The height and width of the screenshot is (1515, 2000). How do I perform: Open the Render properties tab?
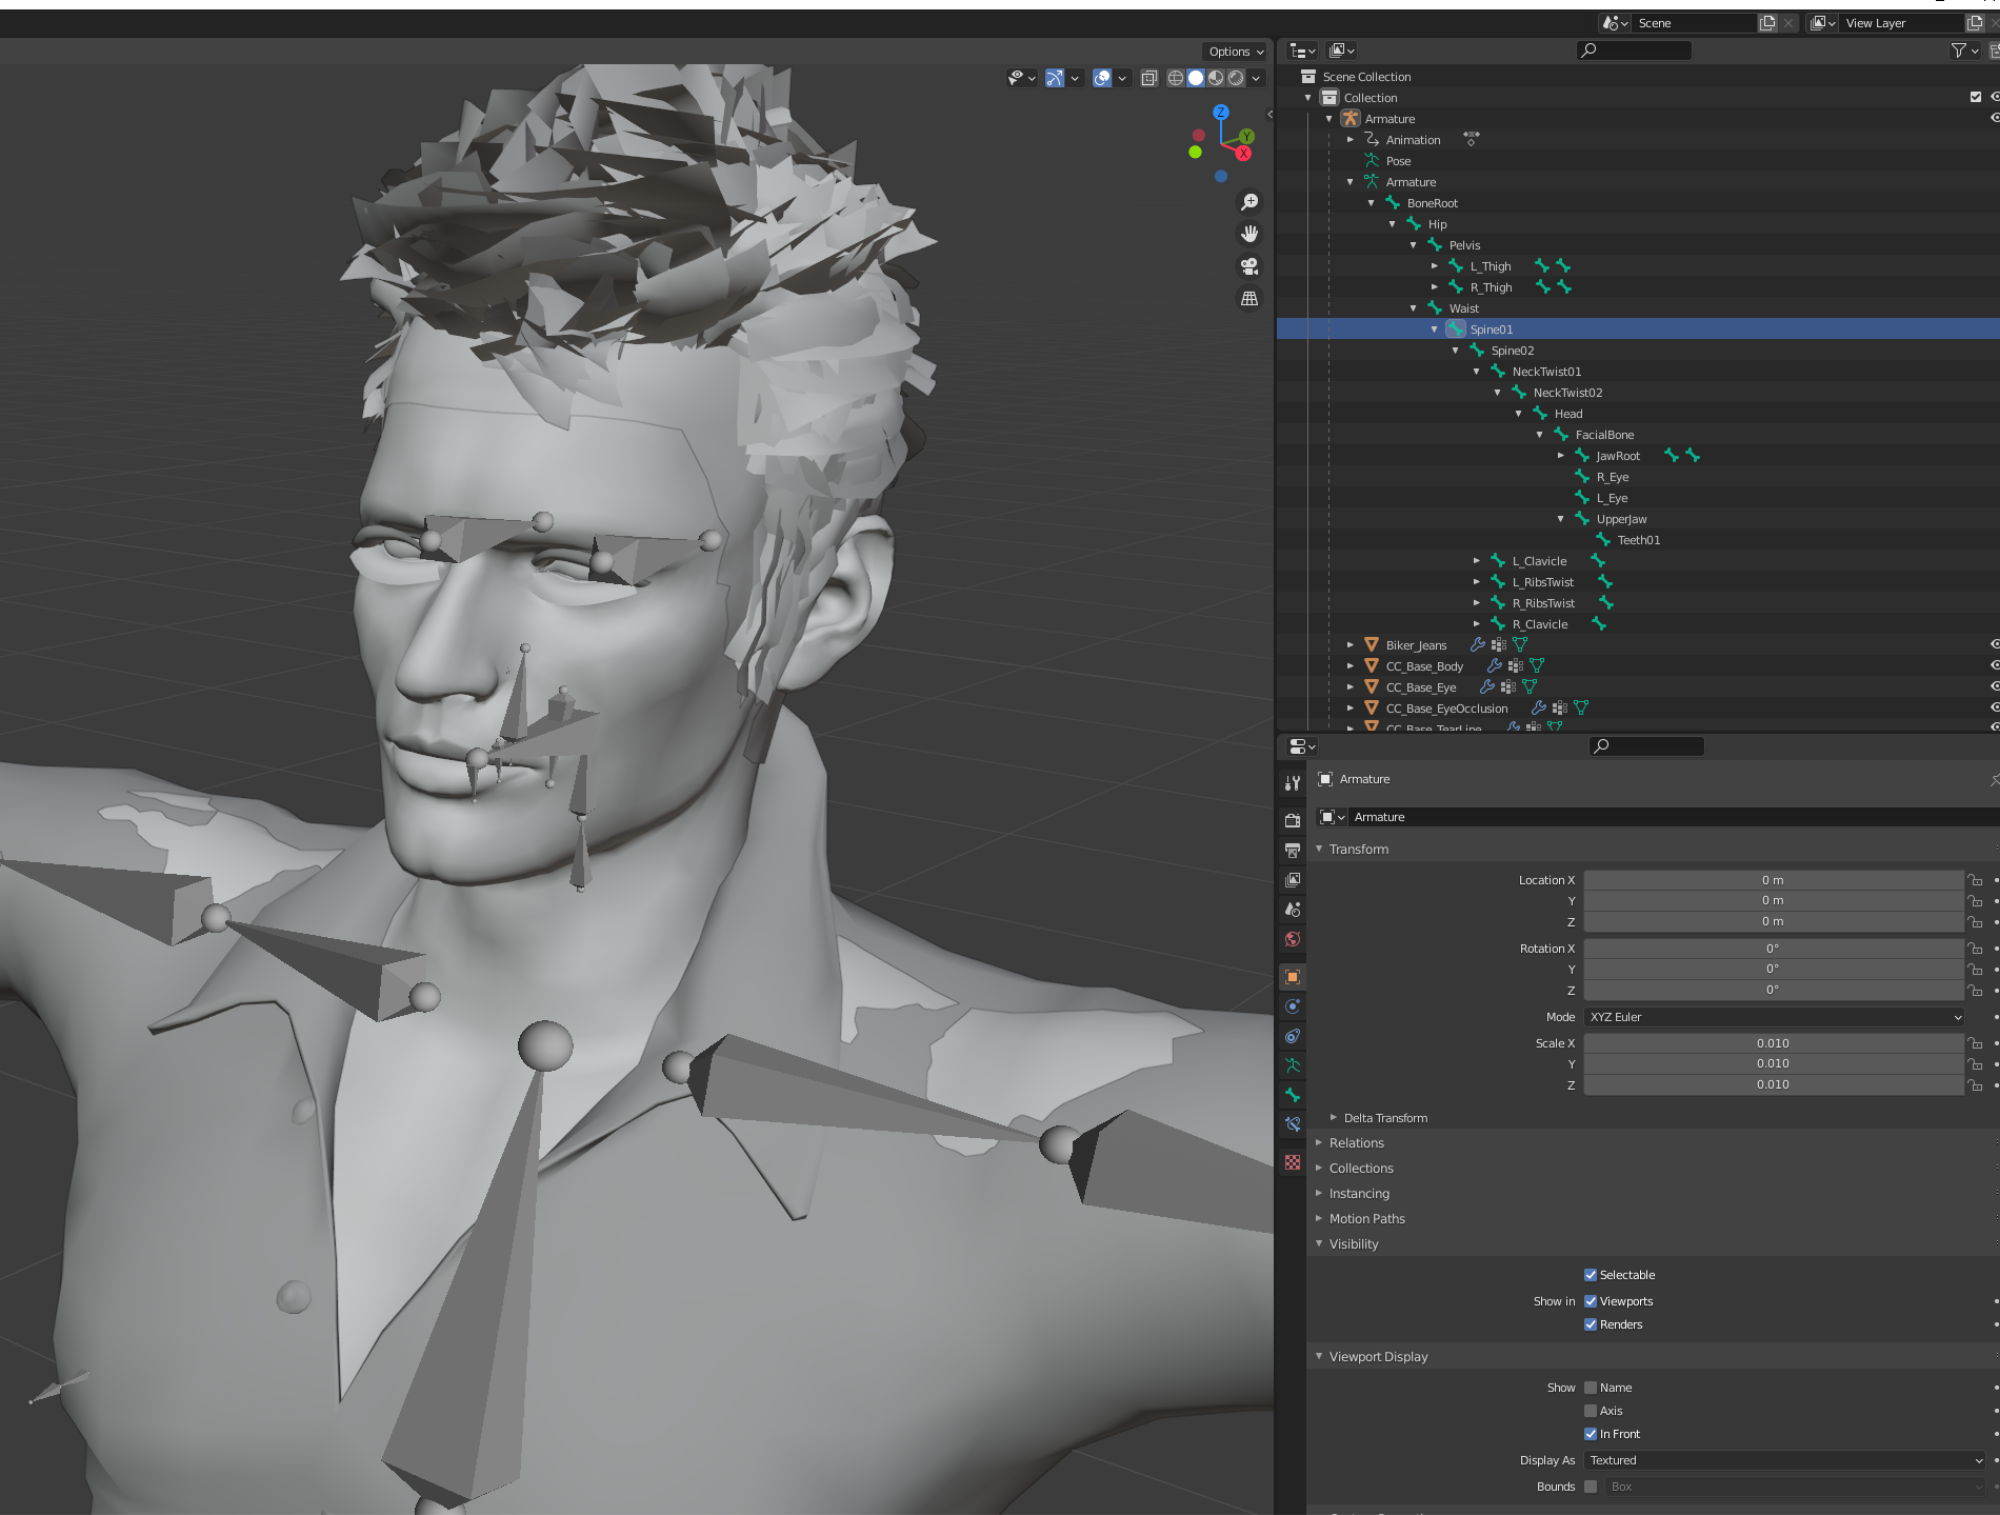1292,820
